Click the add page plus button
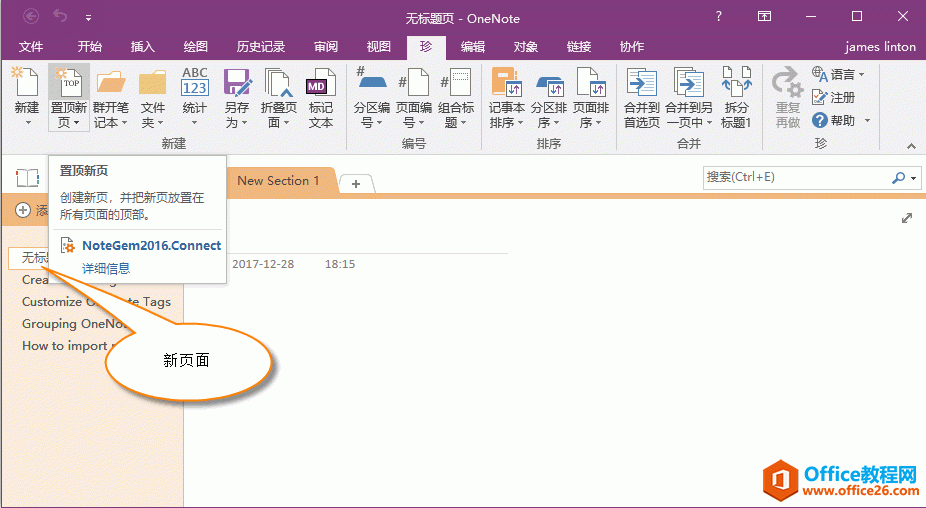 [x=23, y=210]
